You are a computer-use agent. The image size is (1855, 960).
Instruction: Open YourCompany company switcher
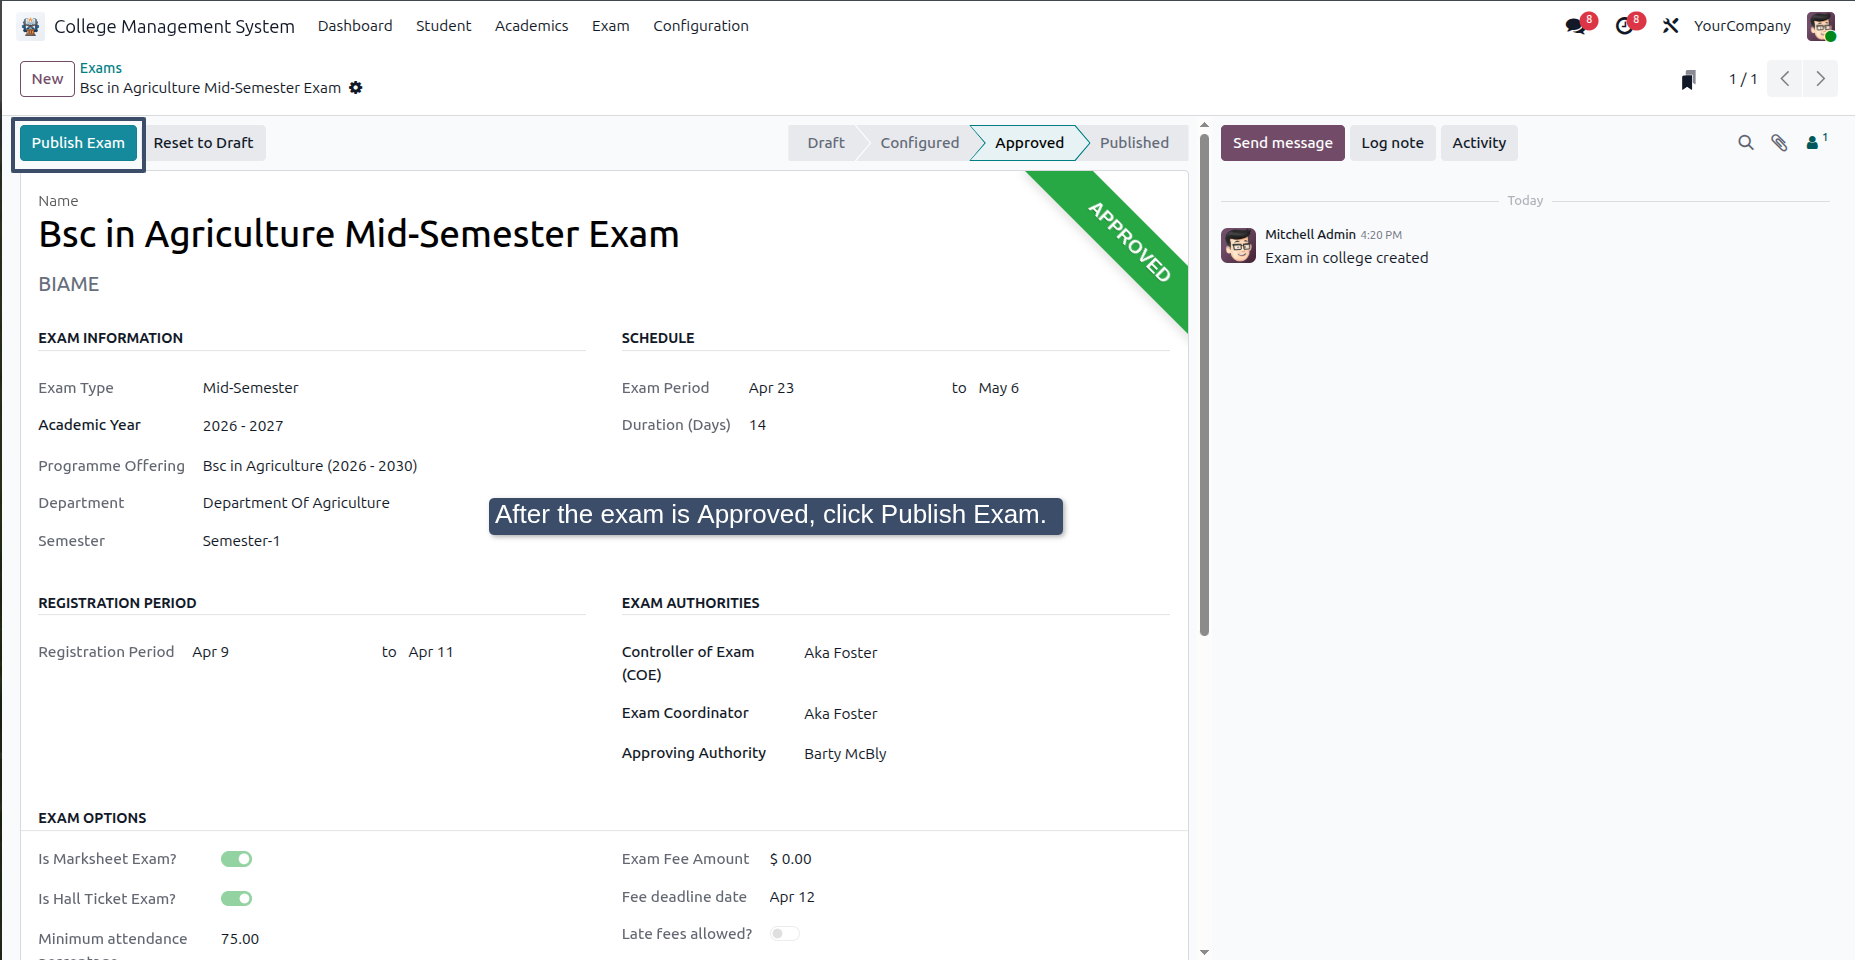[1742, 26]
